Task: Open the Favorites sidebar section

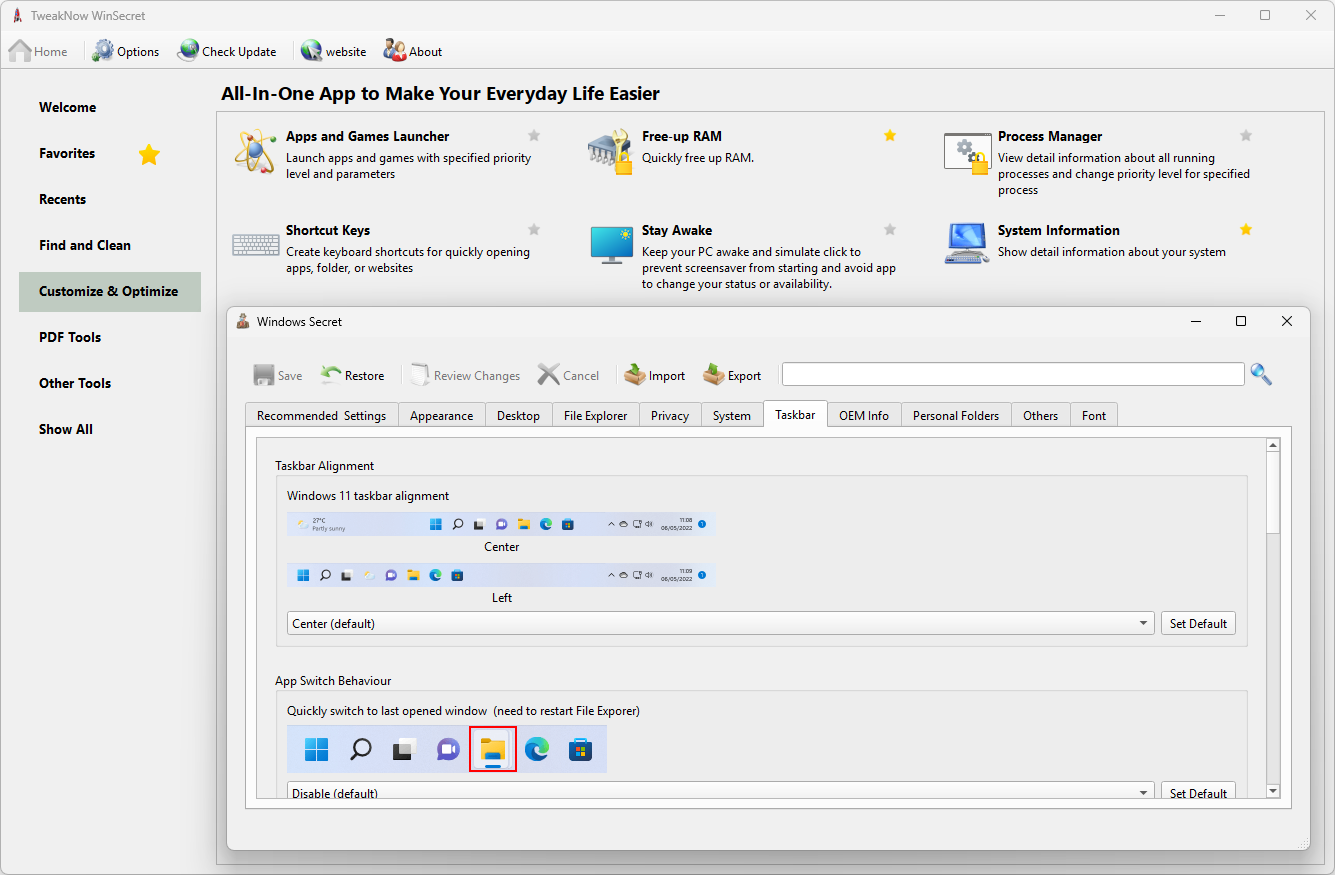Action: pyautogui.click(x=110, y=153)
